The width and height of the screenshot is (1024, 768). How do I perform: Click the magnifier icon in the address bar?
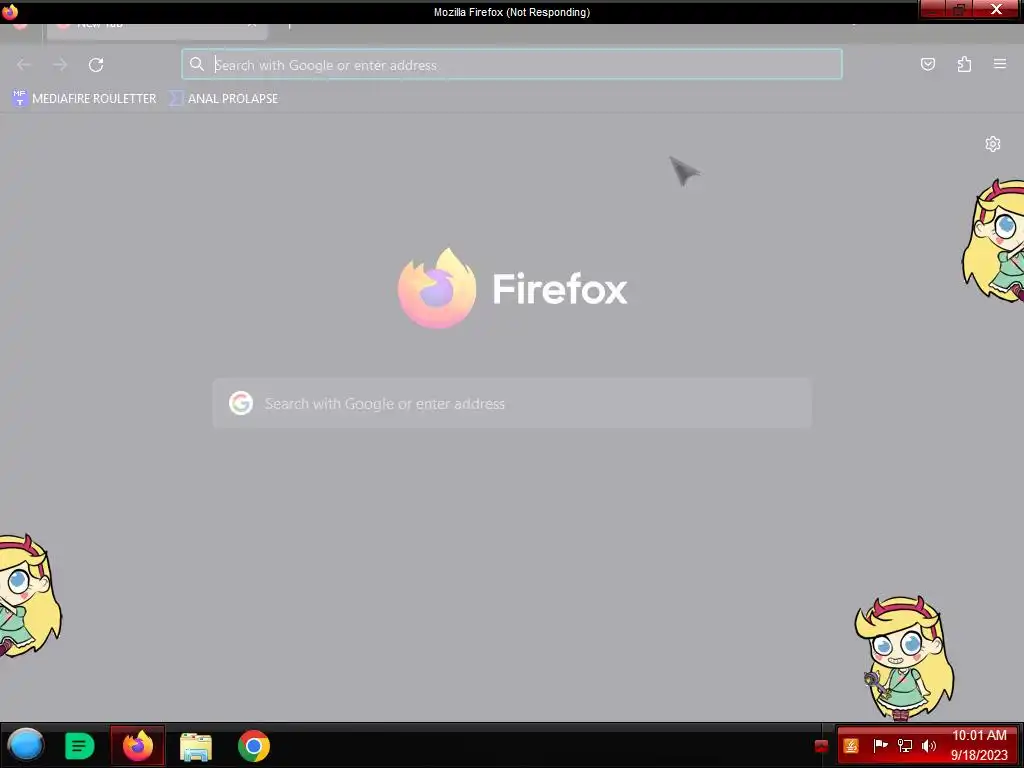point(197,64)
